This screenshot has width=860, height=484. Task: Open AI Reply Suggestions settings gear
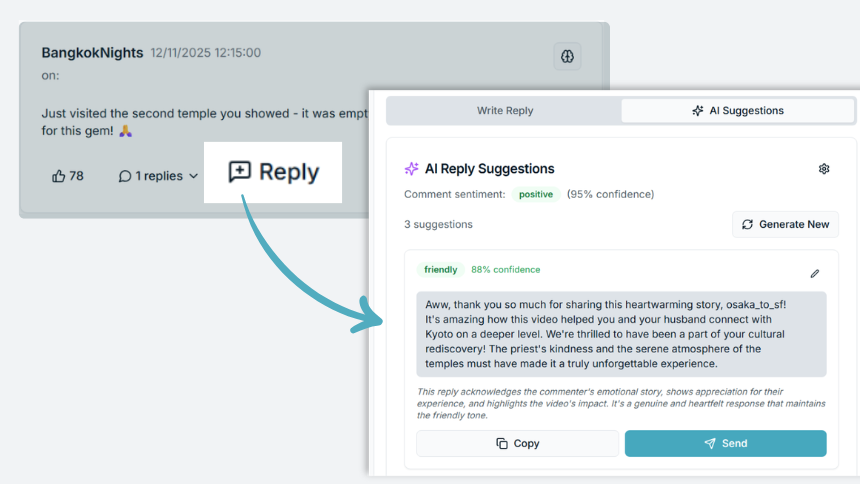(x=824, y=169)
